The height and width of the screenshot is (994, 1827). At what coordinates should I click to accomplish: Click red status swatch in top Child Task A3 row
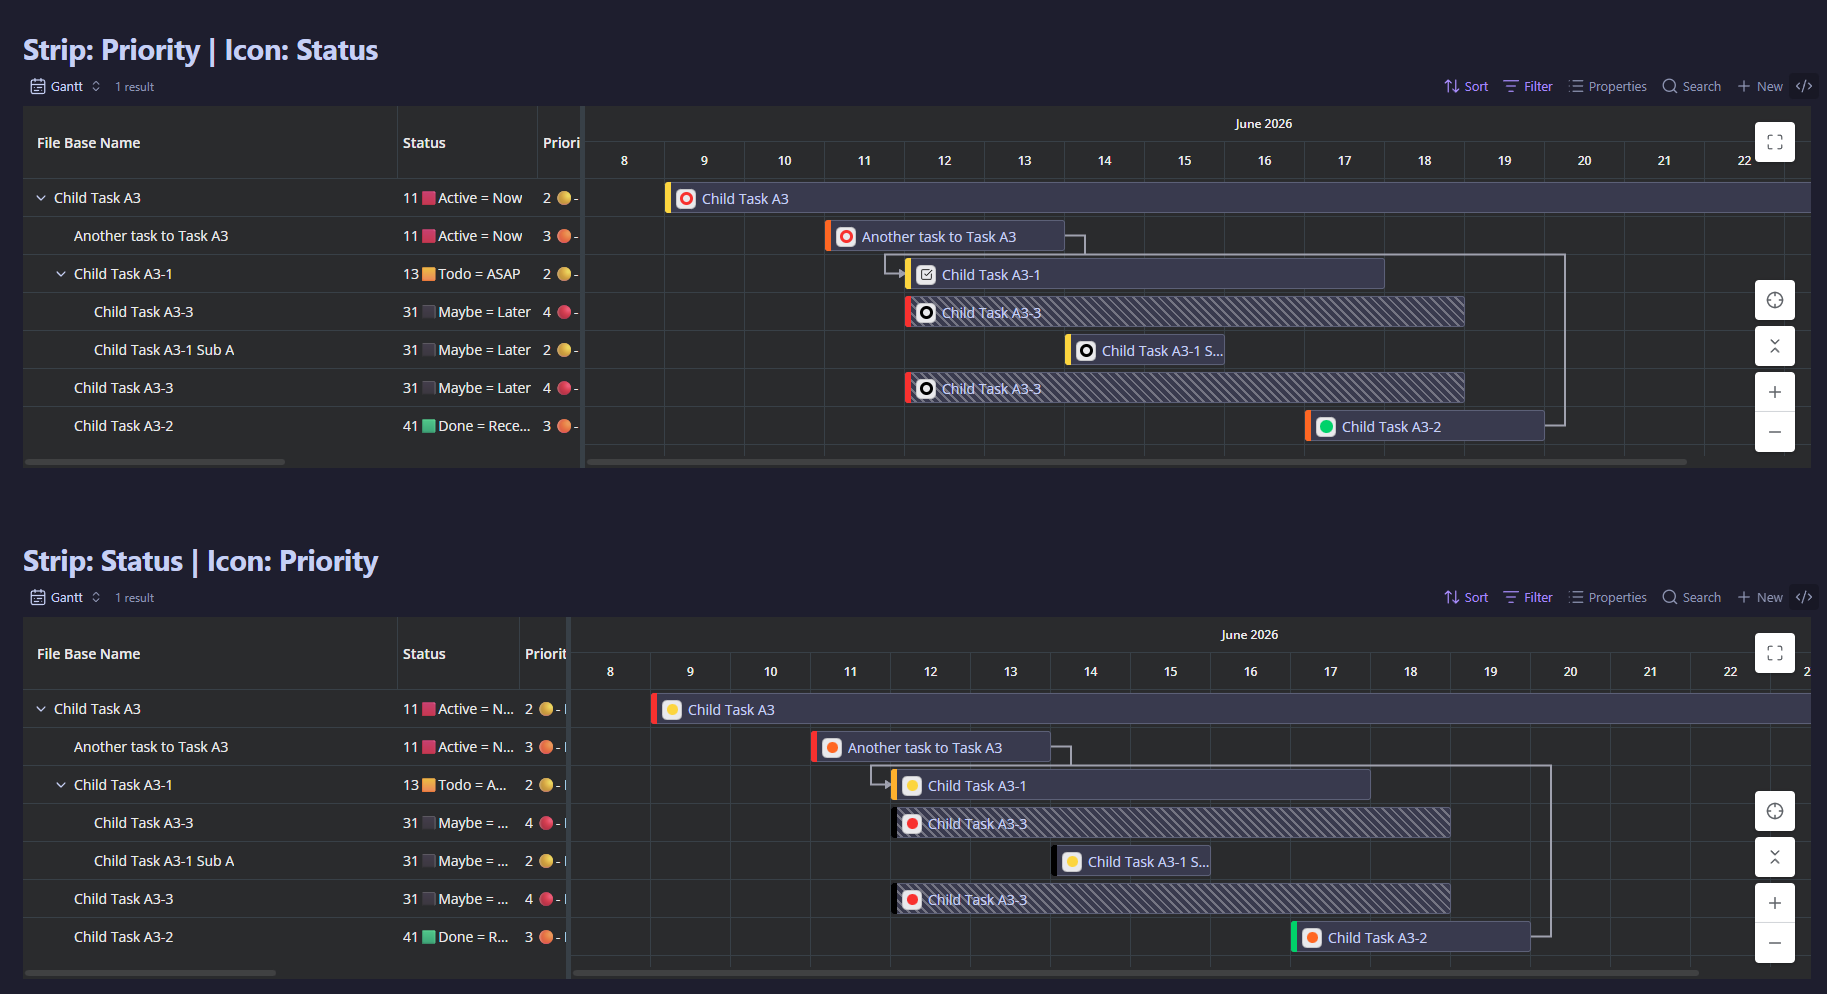[x=428, y=198]
